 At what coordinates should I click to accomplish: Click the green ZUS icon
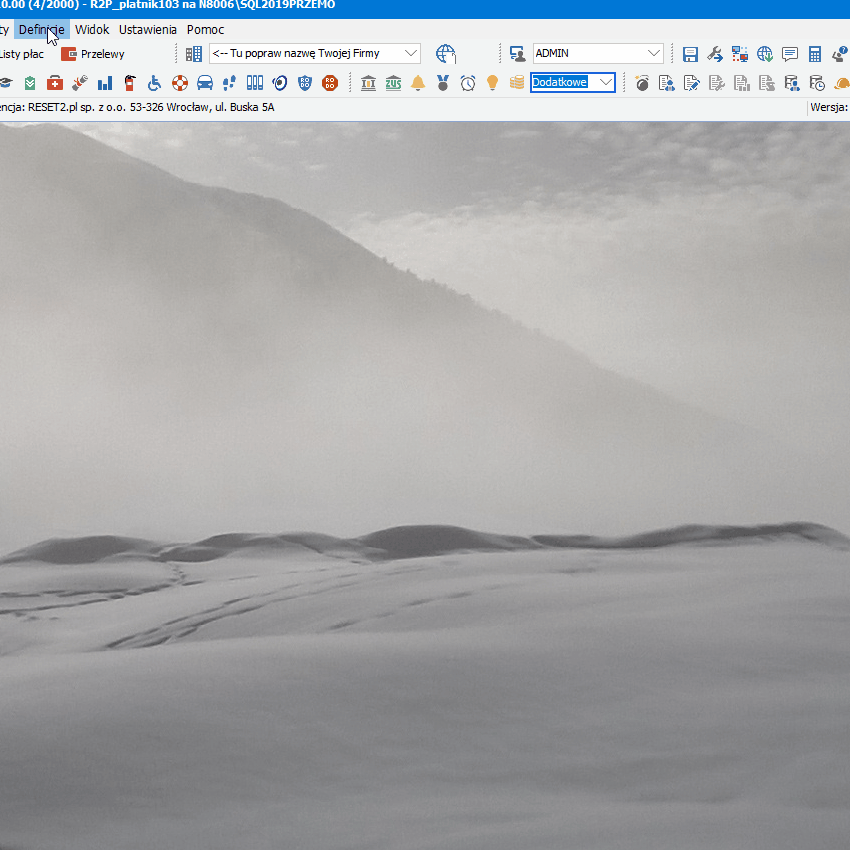click(394, 83)
